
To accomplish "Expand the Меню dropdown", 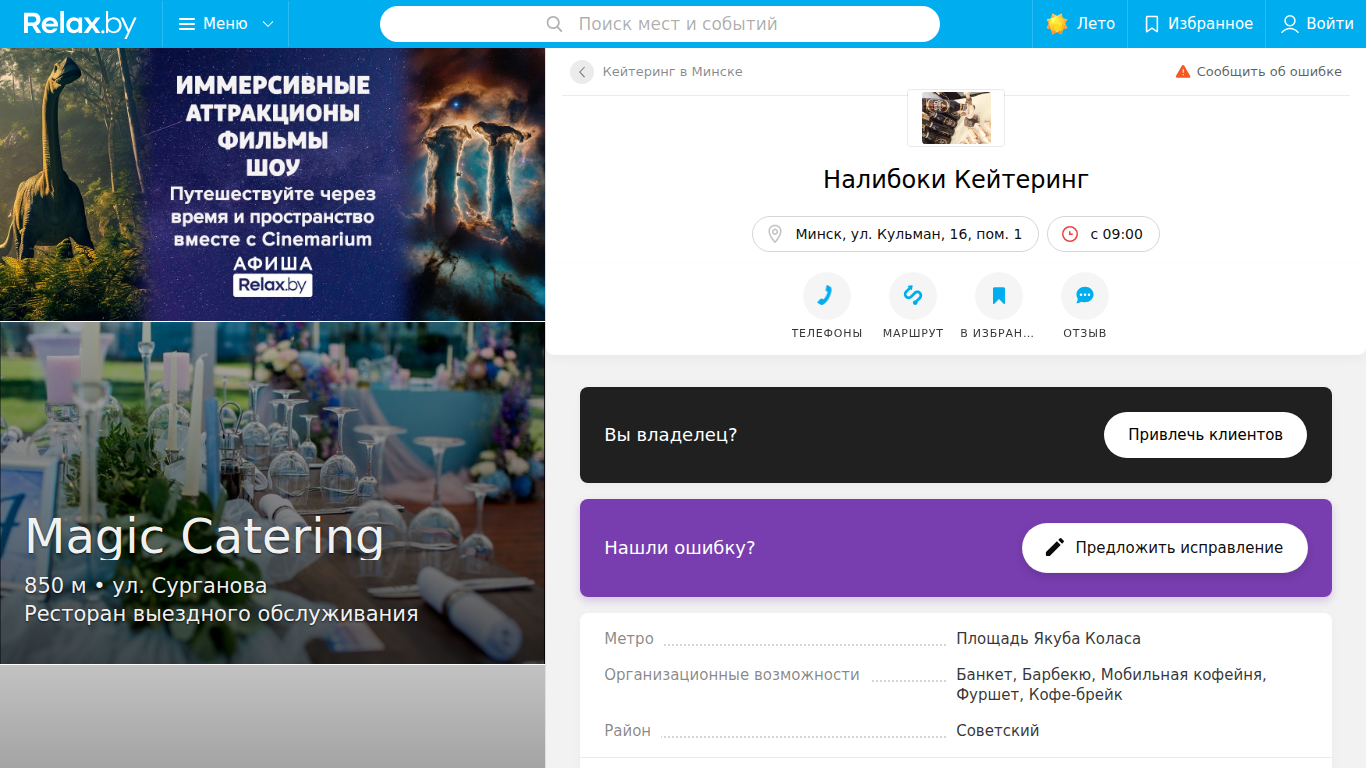I will (226, 24).
